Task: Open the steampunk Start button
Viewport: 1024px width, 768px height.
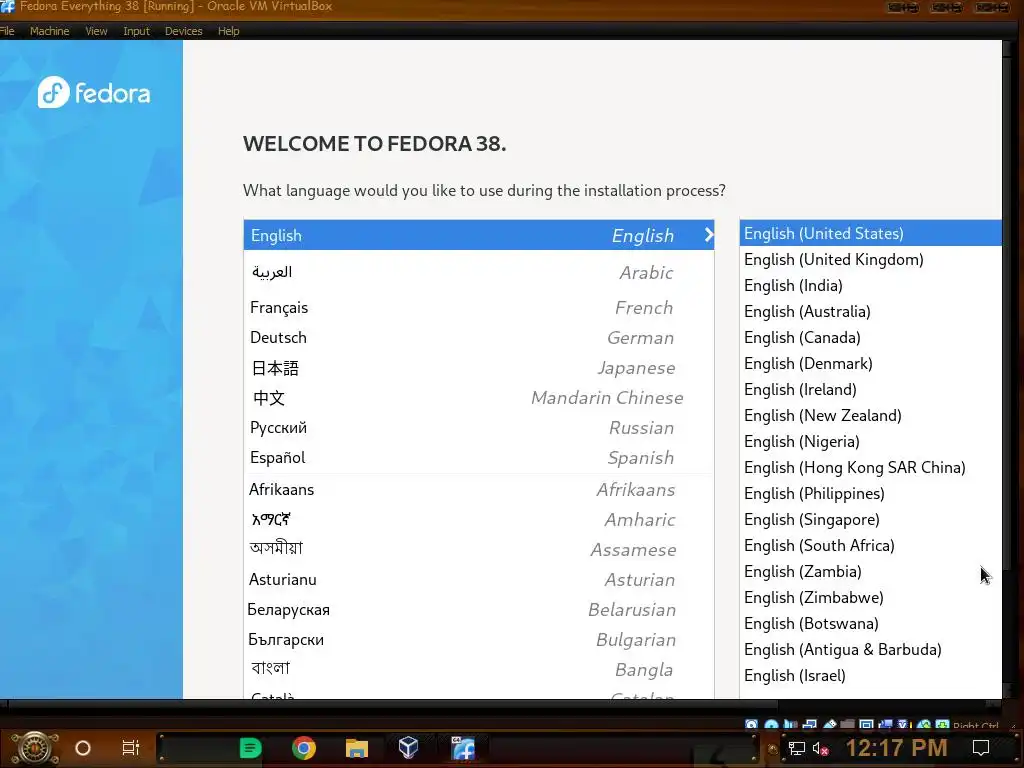Action: point(34,748)
